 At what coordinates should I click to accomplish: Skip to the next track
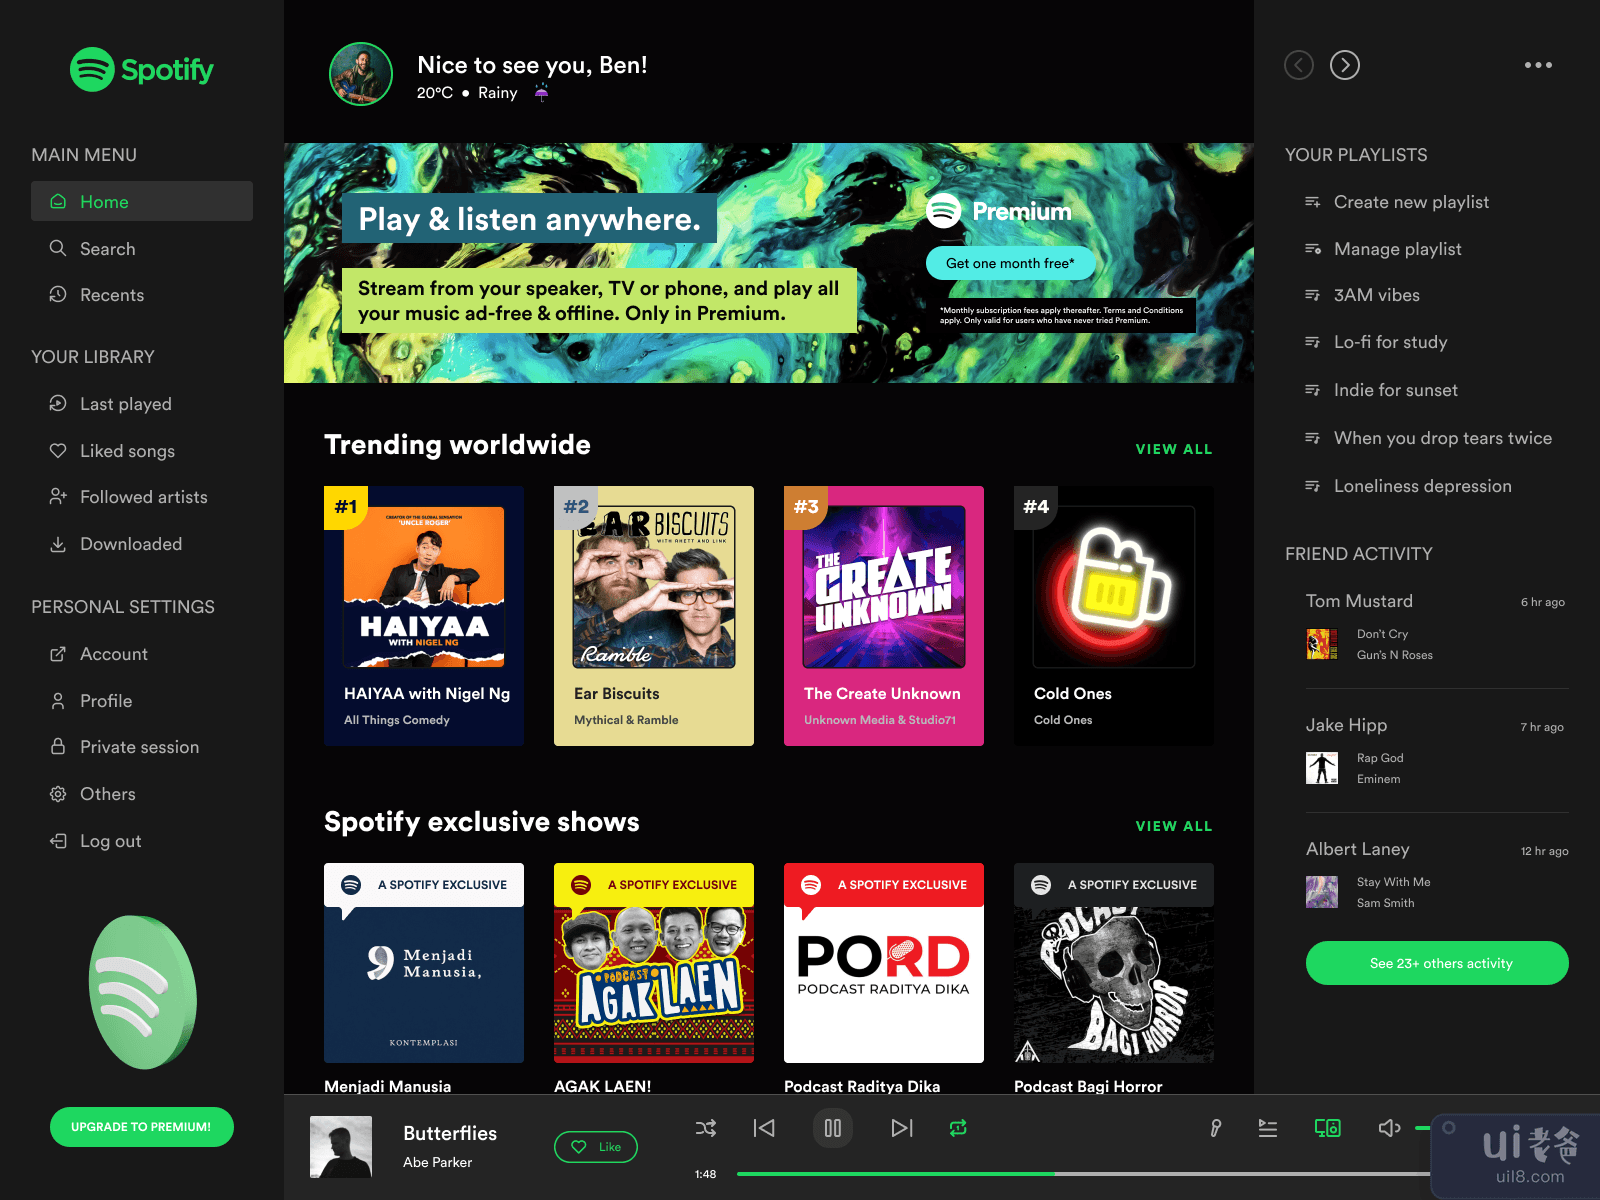pos(901,1128)
